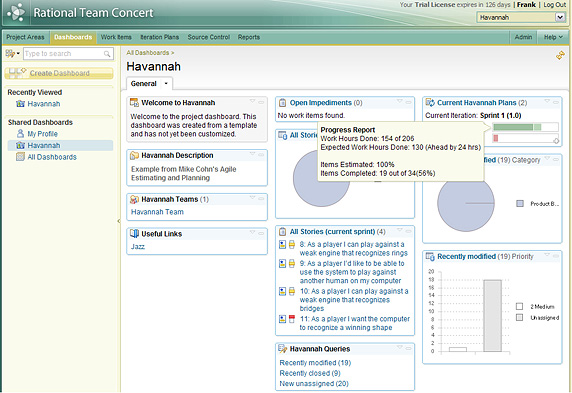Open the Reports menu

coord(249,37)
